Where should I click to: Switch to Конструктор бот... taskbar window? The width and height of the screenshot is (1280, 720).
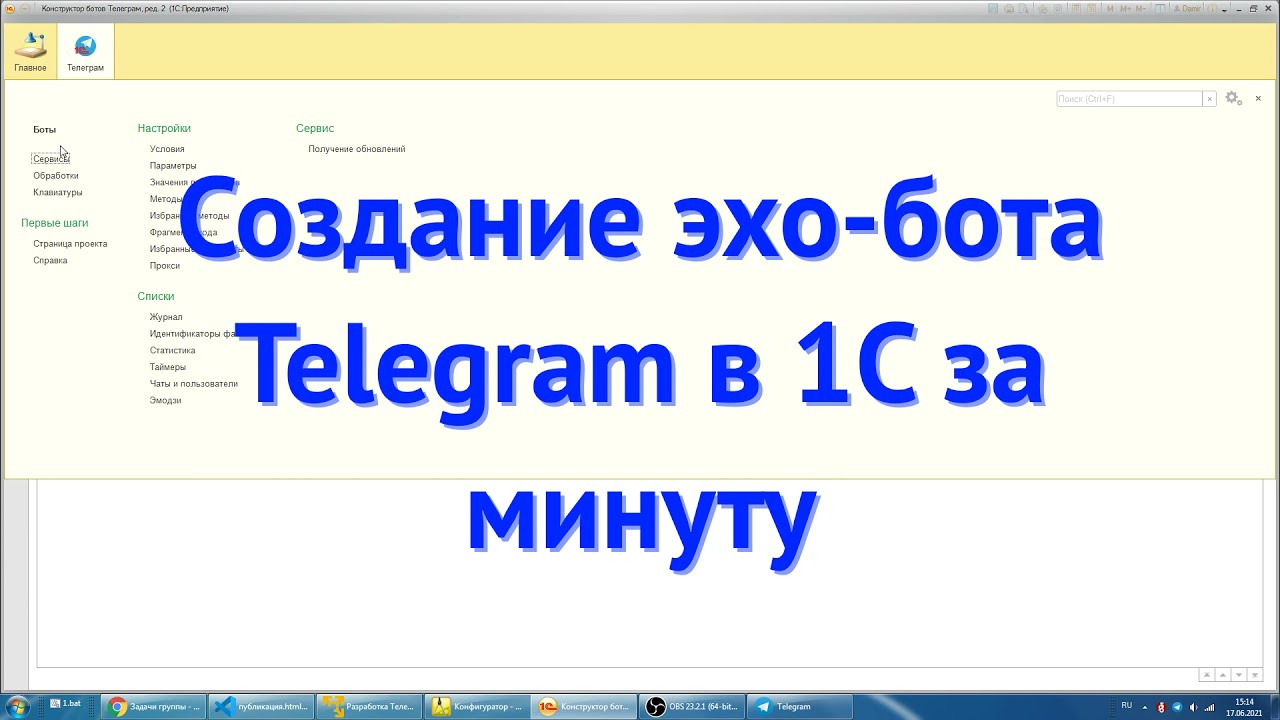[x=585, y=707]
